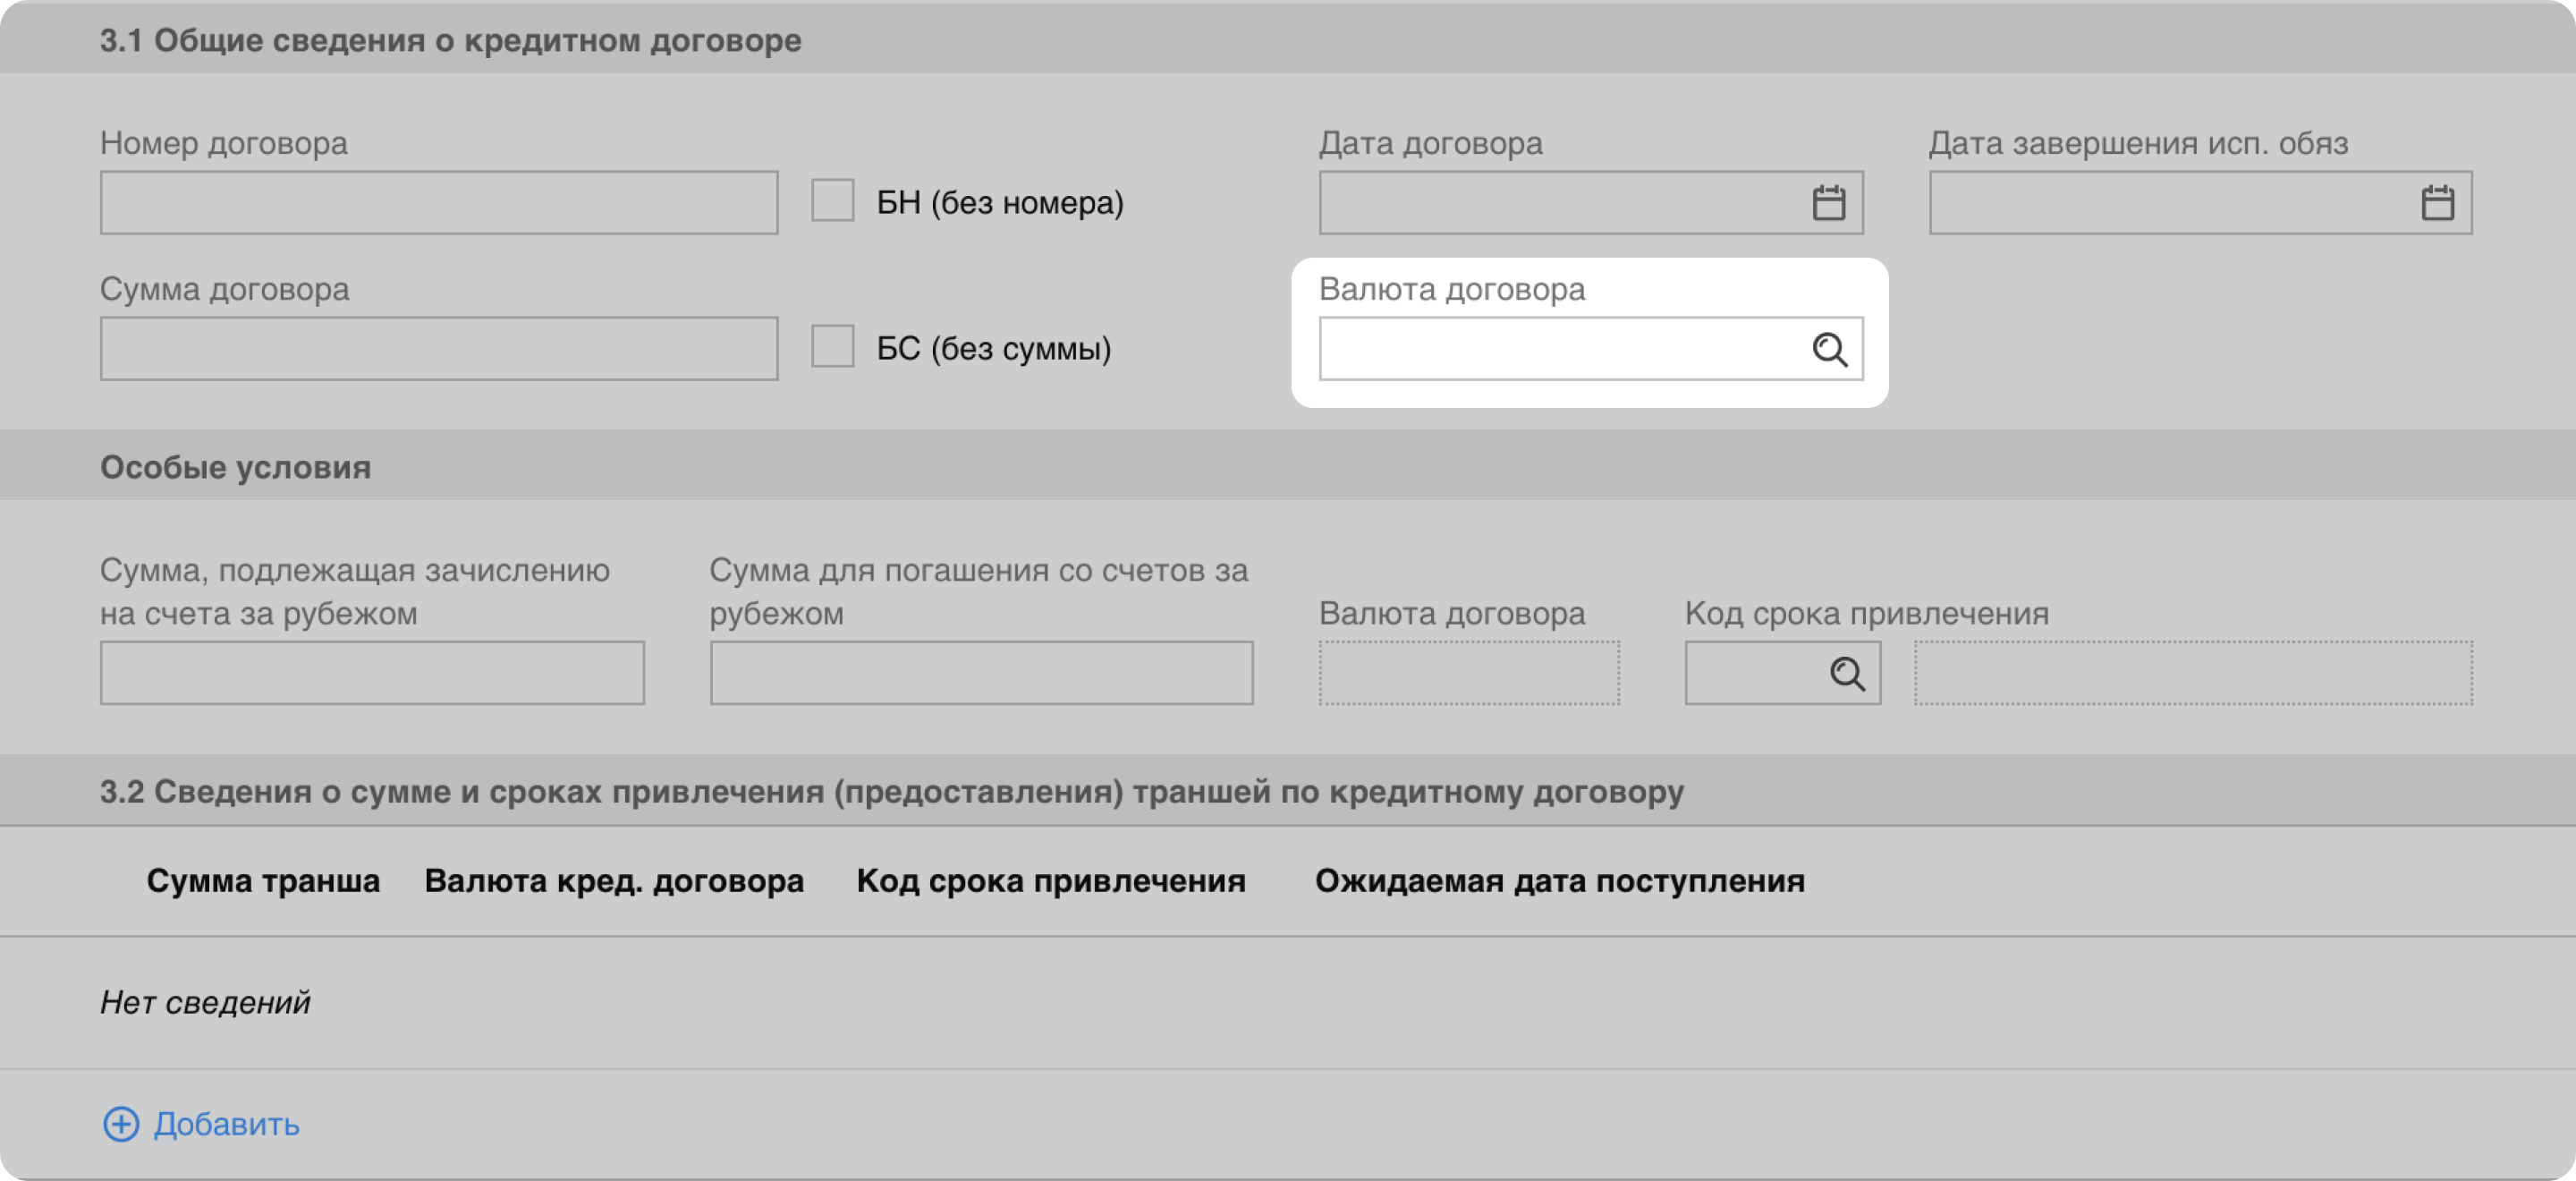Open calendar picker for Дата договора
The width and height of the screenshot is (2576, 1181).
pos(1828,203)
